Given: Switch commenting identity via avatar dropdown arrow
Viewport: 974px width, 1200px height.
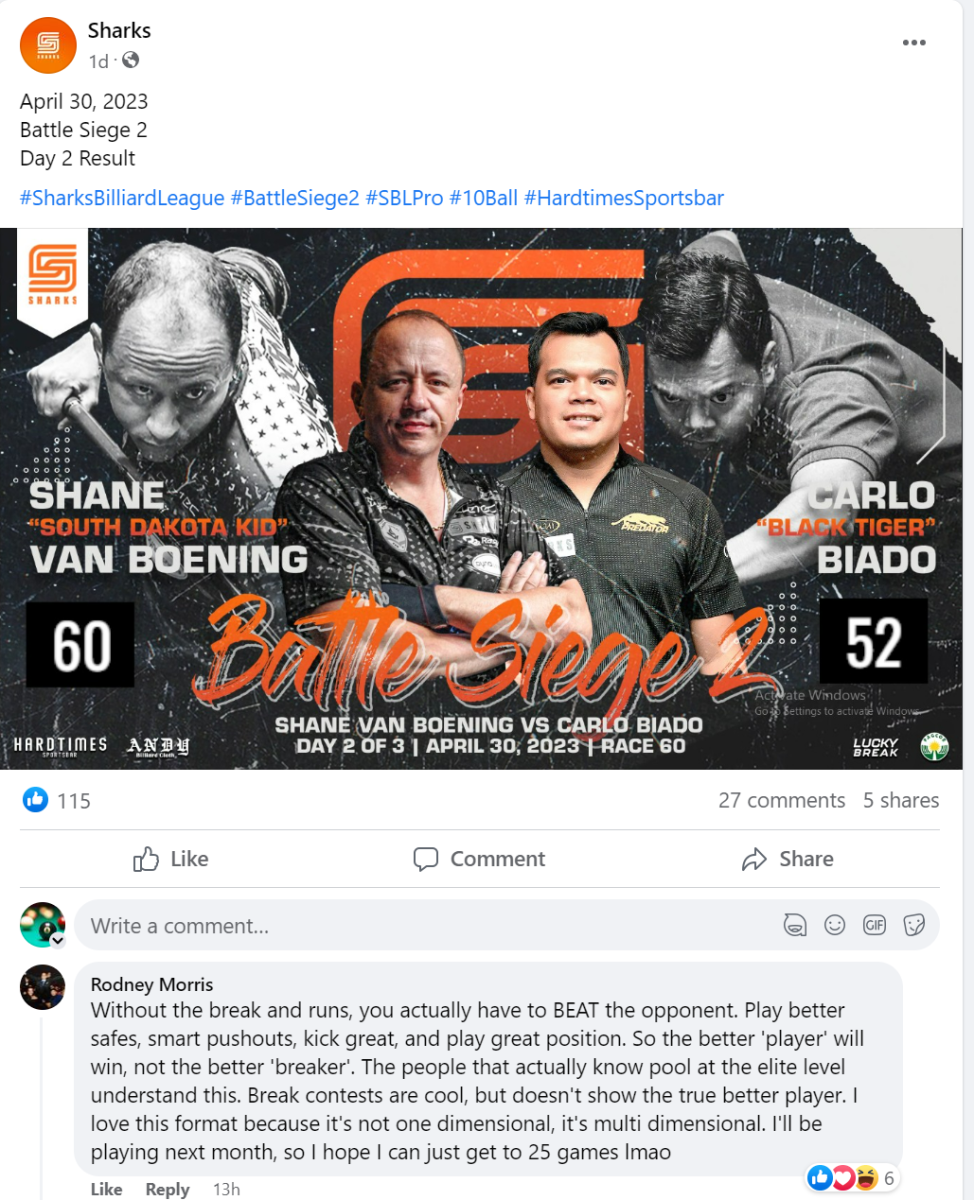Looking at the screenshot, I should pos(58,942).
